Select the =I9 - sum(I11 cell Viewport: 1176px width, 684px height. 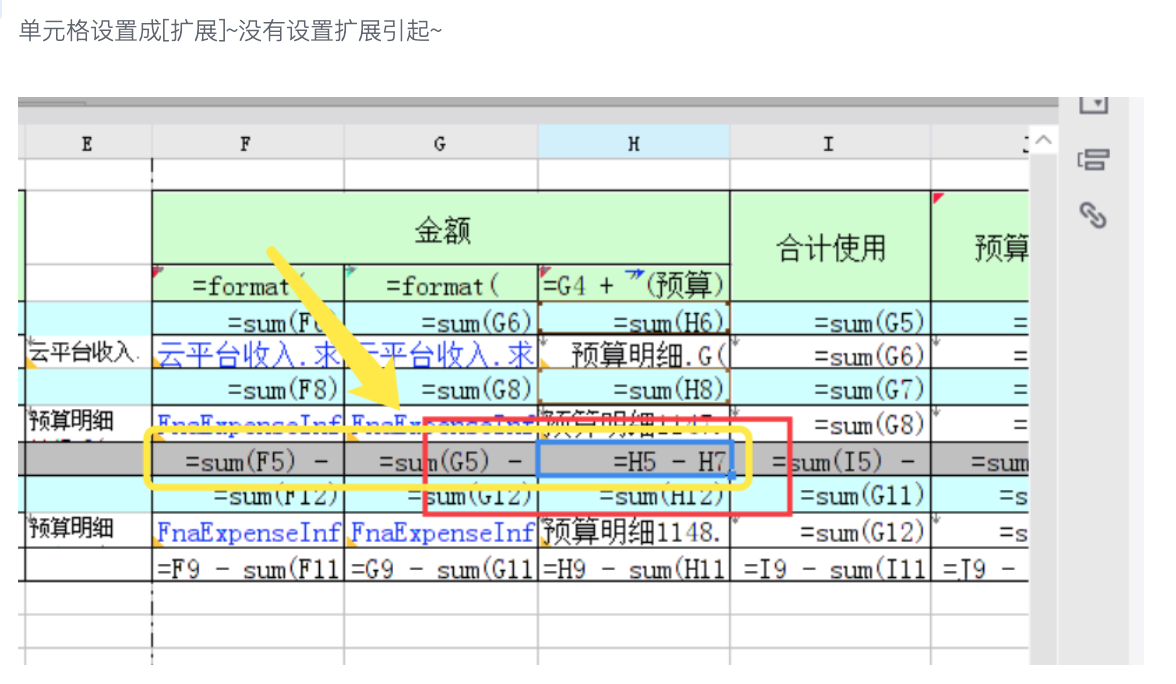point(830,566)
